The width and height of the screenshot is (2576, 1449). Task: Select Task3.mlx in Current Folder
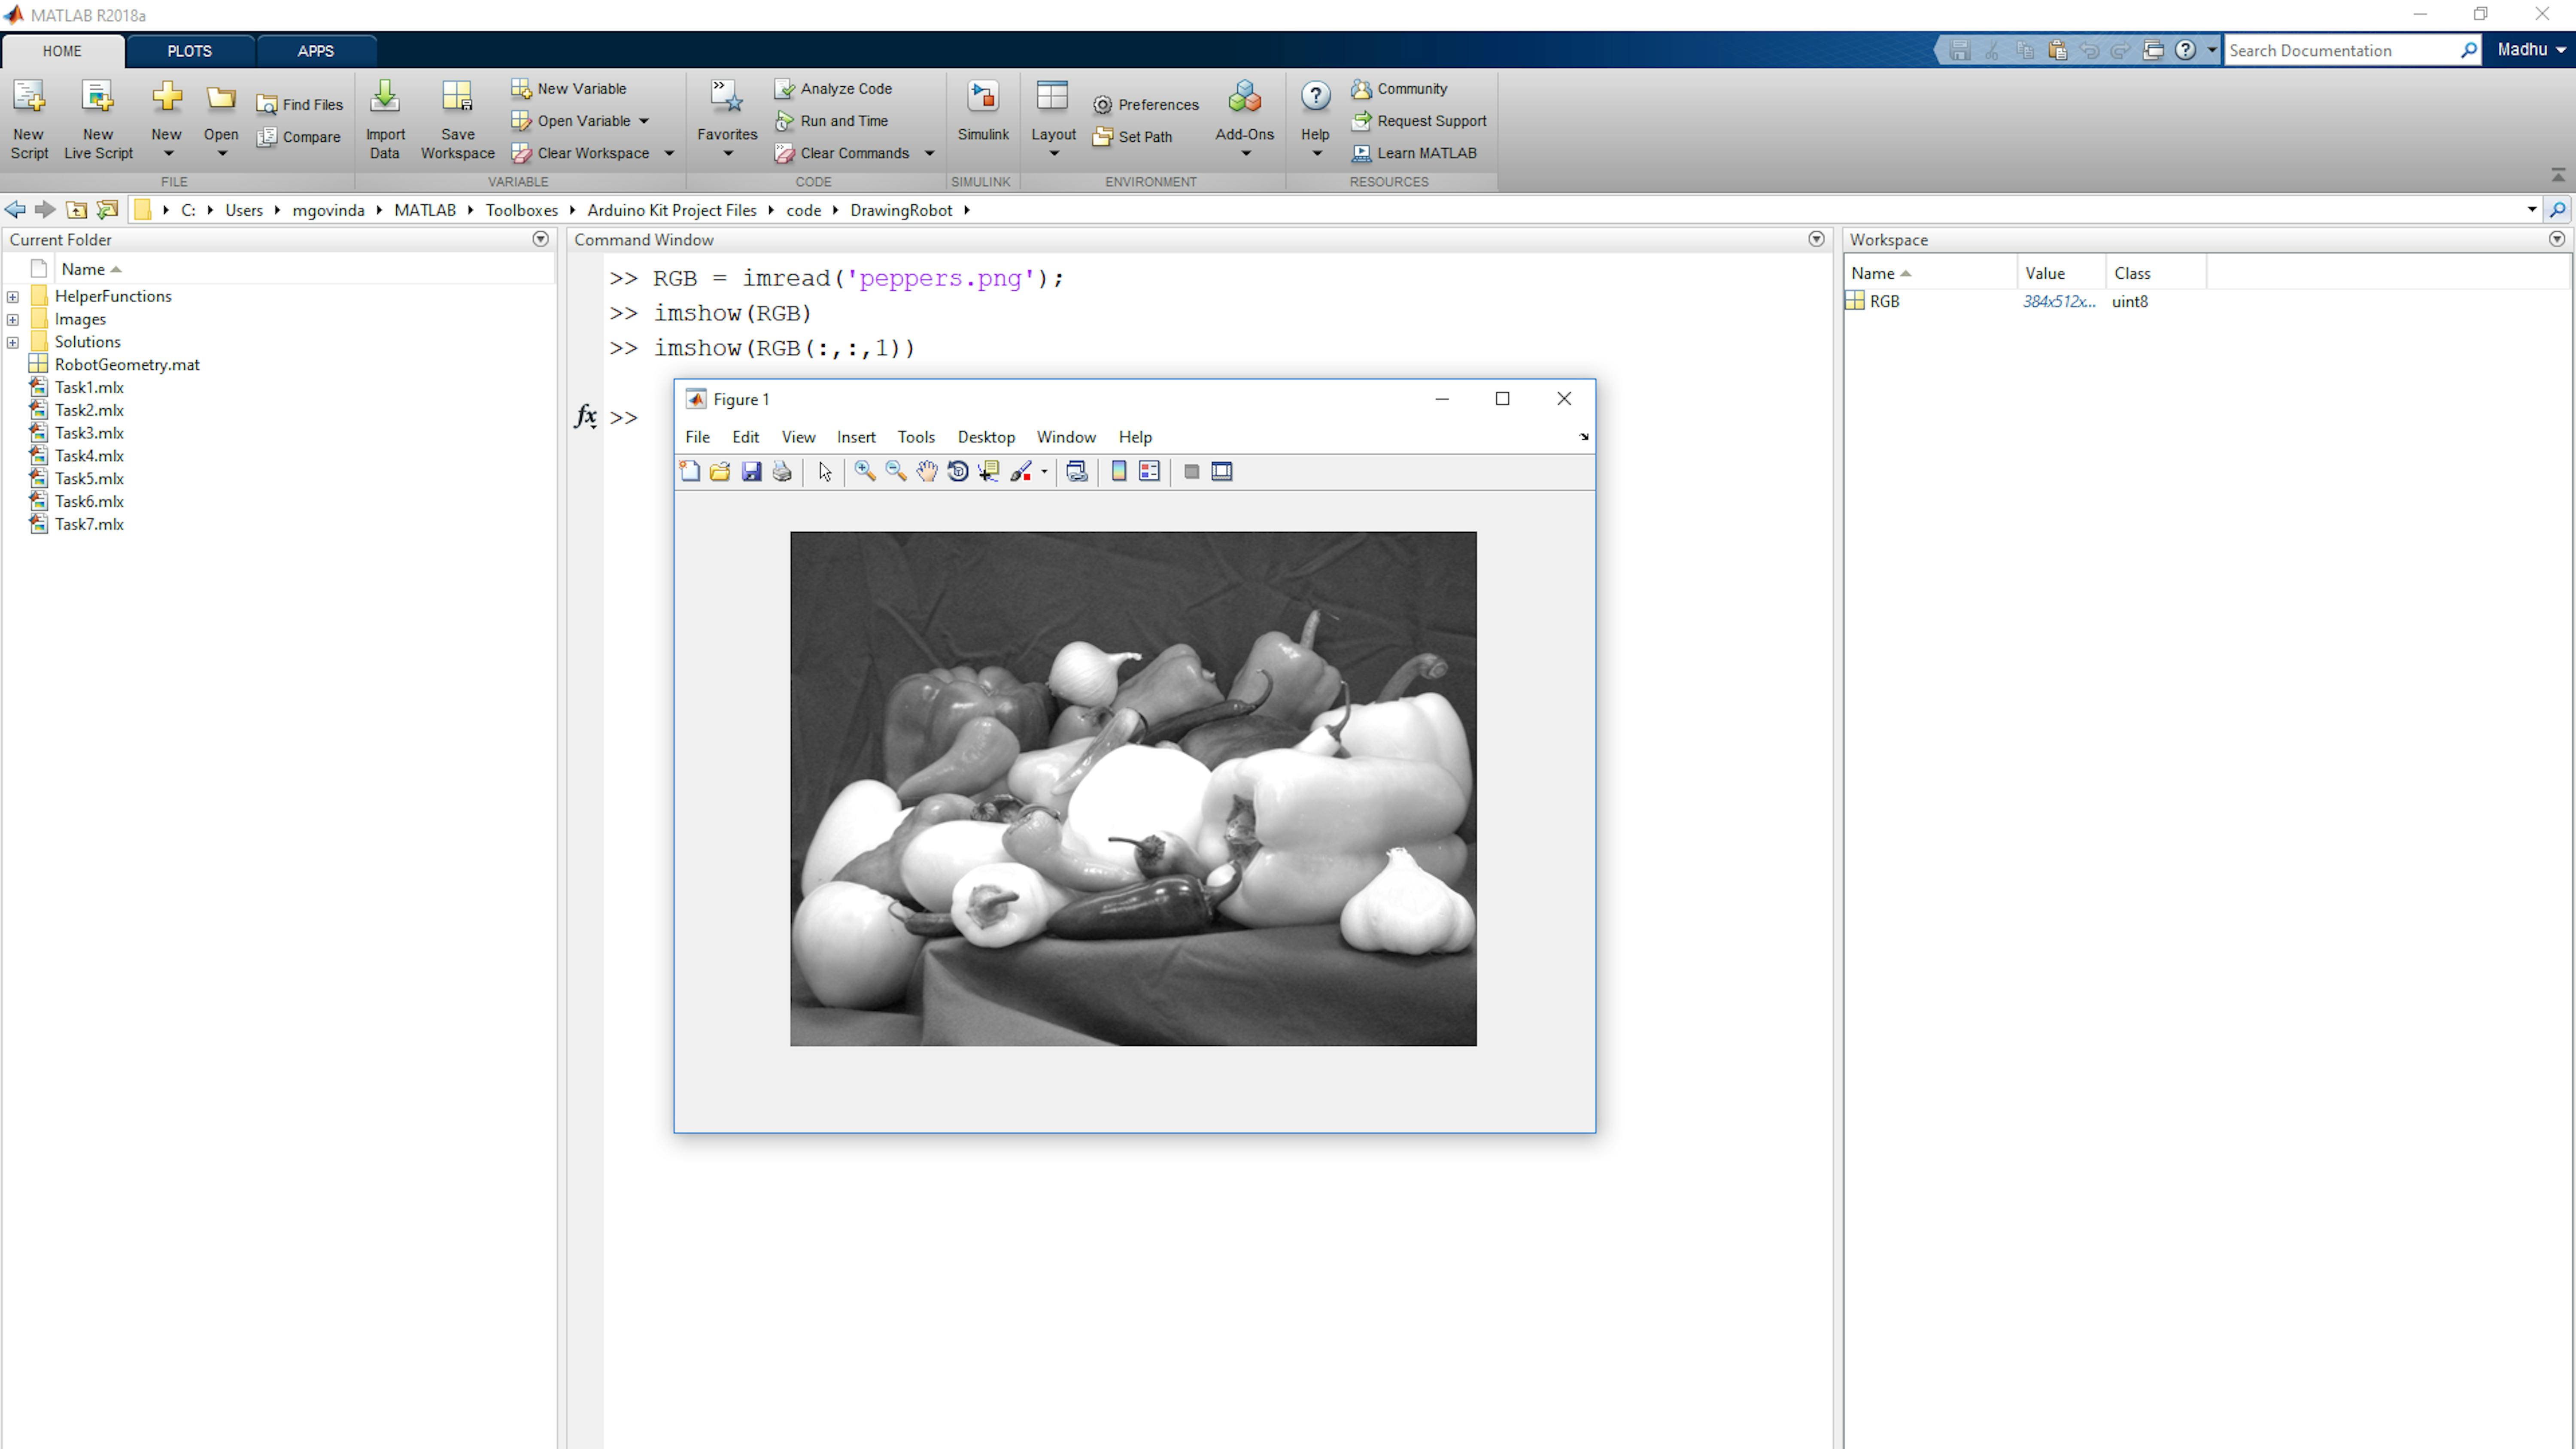coord(89,433)
